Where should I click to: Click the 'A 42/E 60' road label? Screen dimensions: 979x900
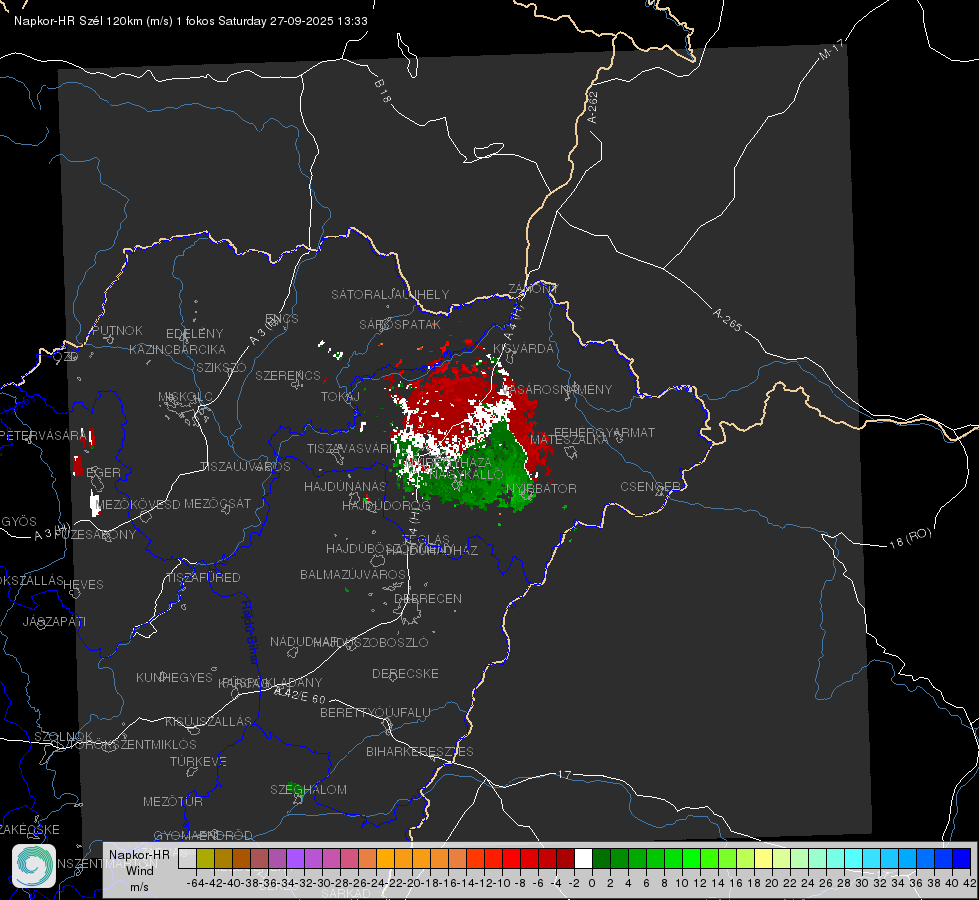pyautogui.click(x=300, y=695)
